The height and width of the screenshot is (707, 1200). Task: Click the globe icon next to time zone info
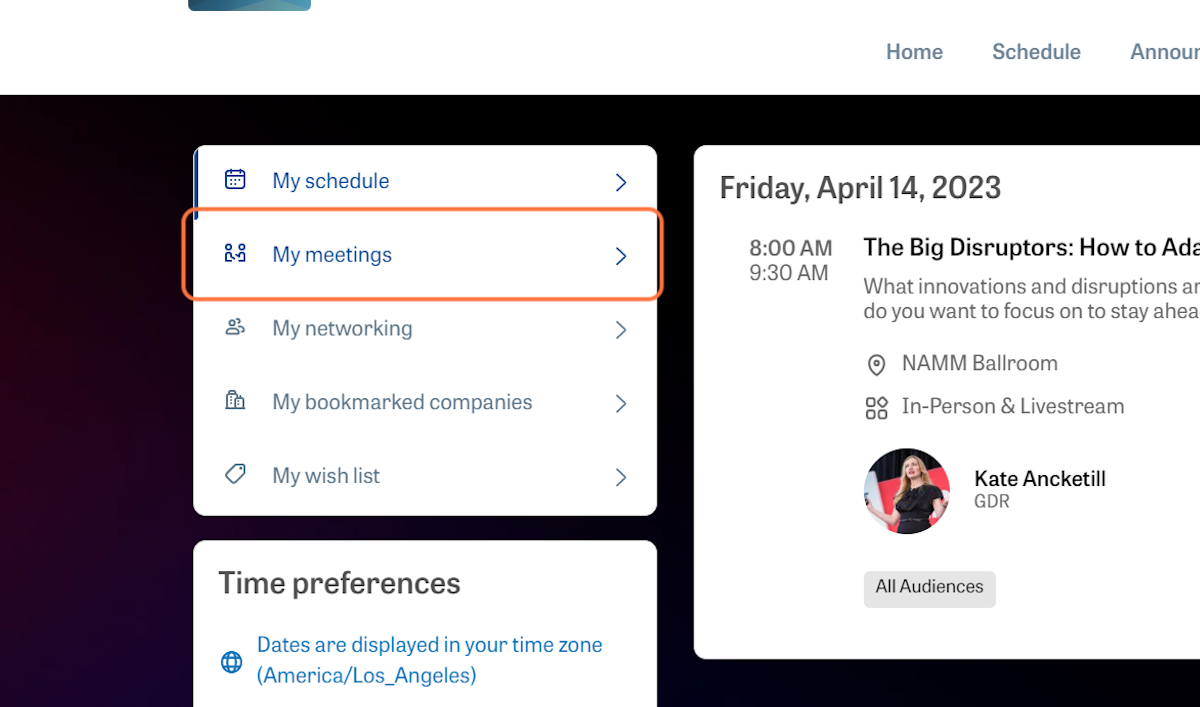(231, 661)
